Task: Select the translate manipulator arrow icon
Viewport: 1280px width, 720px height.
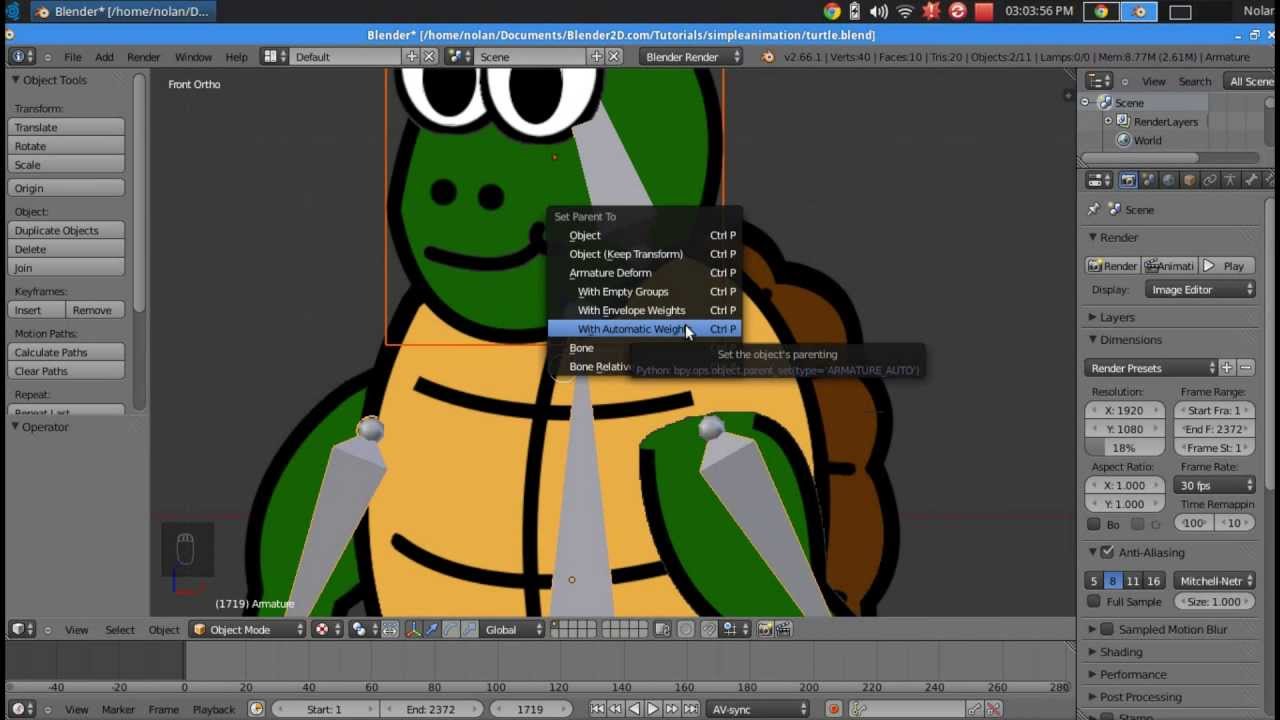Action: pos(432,629)
